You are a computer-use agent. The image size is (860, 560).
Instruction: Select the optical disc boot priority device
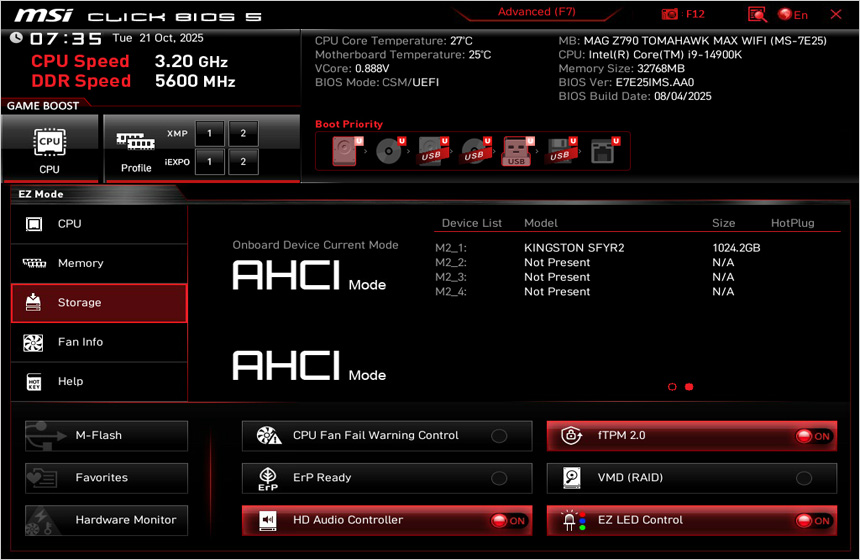pos(389,151)
